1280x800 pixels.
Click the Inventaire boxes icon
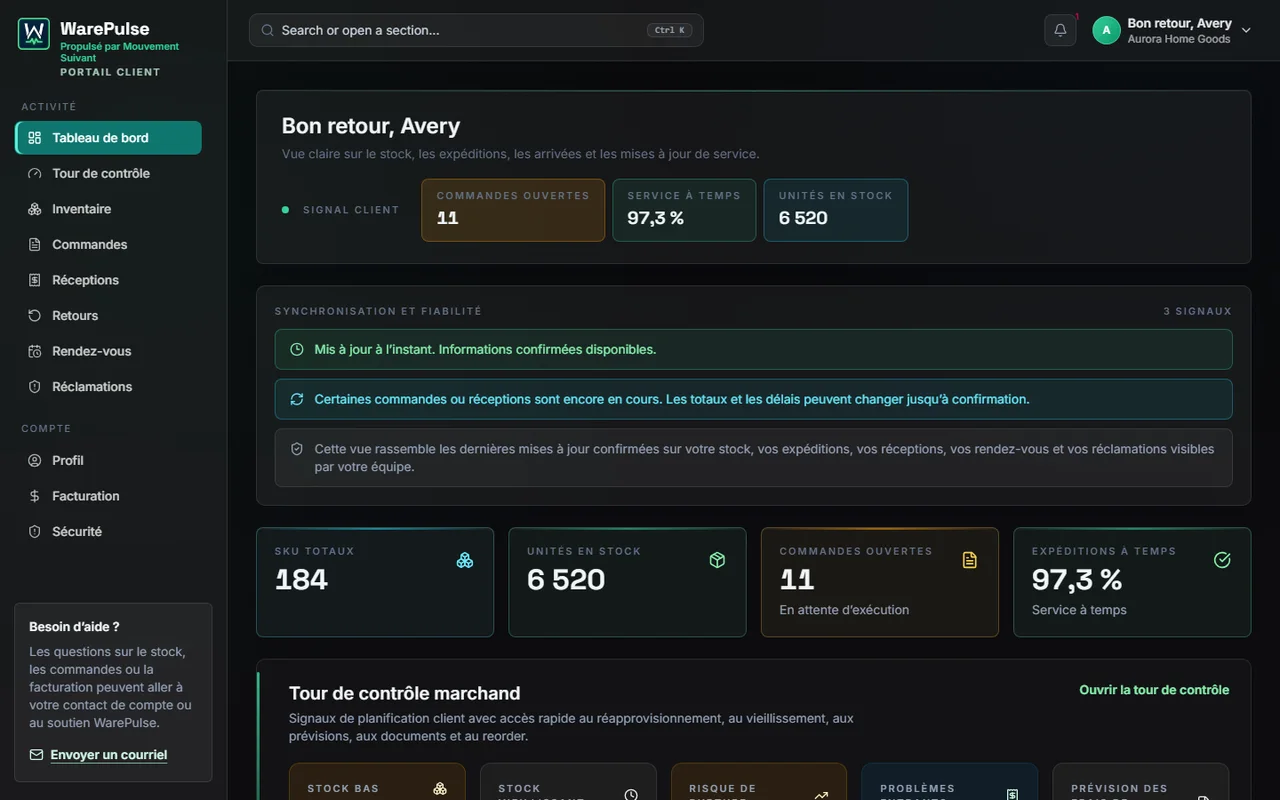(35, 209)
